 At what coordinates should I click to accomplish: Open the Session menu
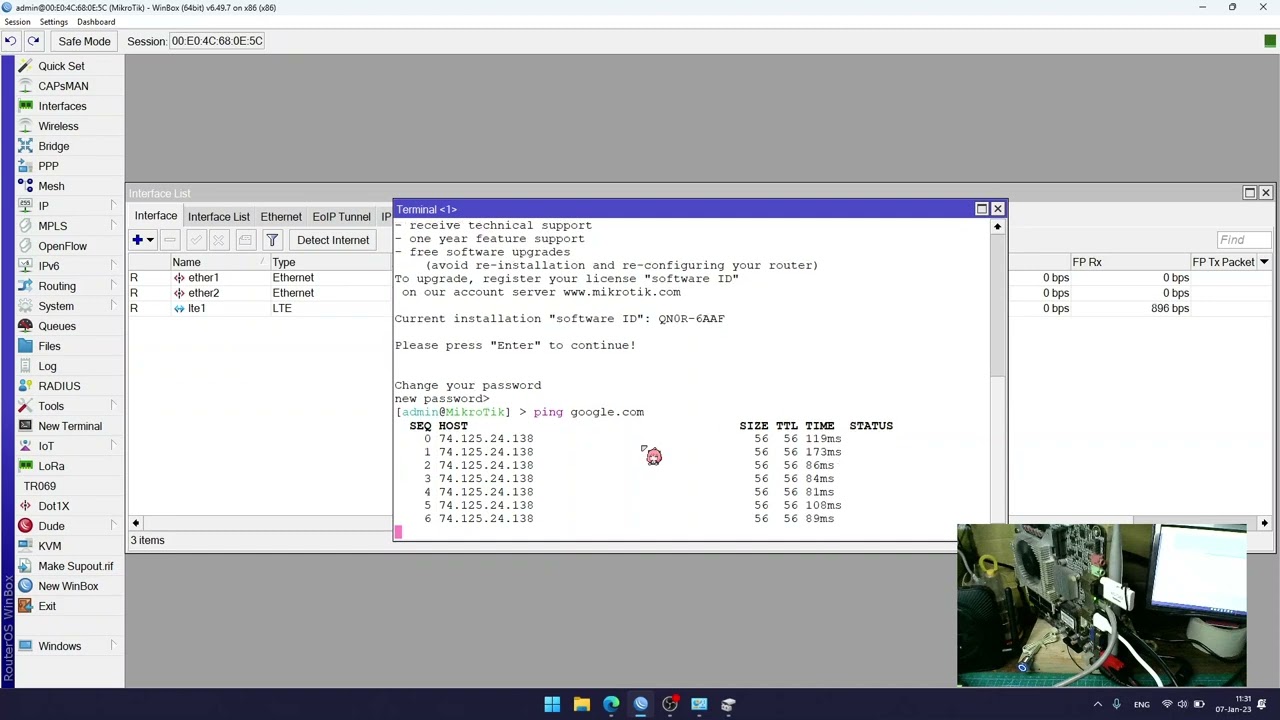click(17, 22)
